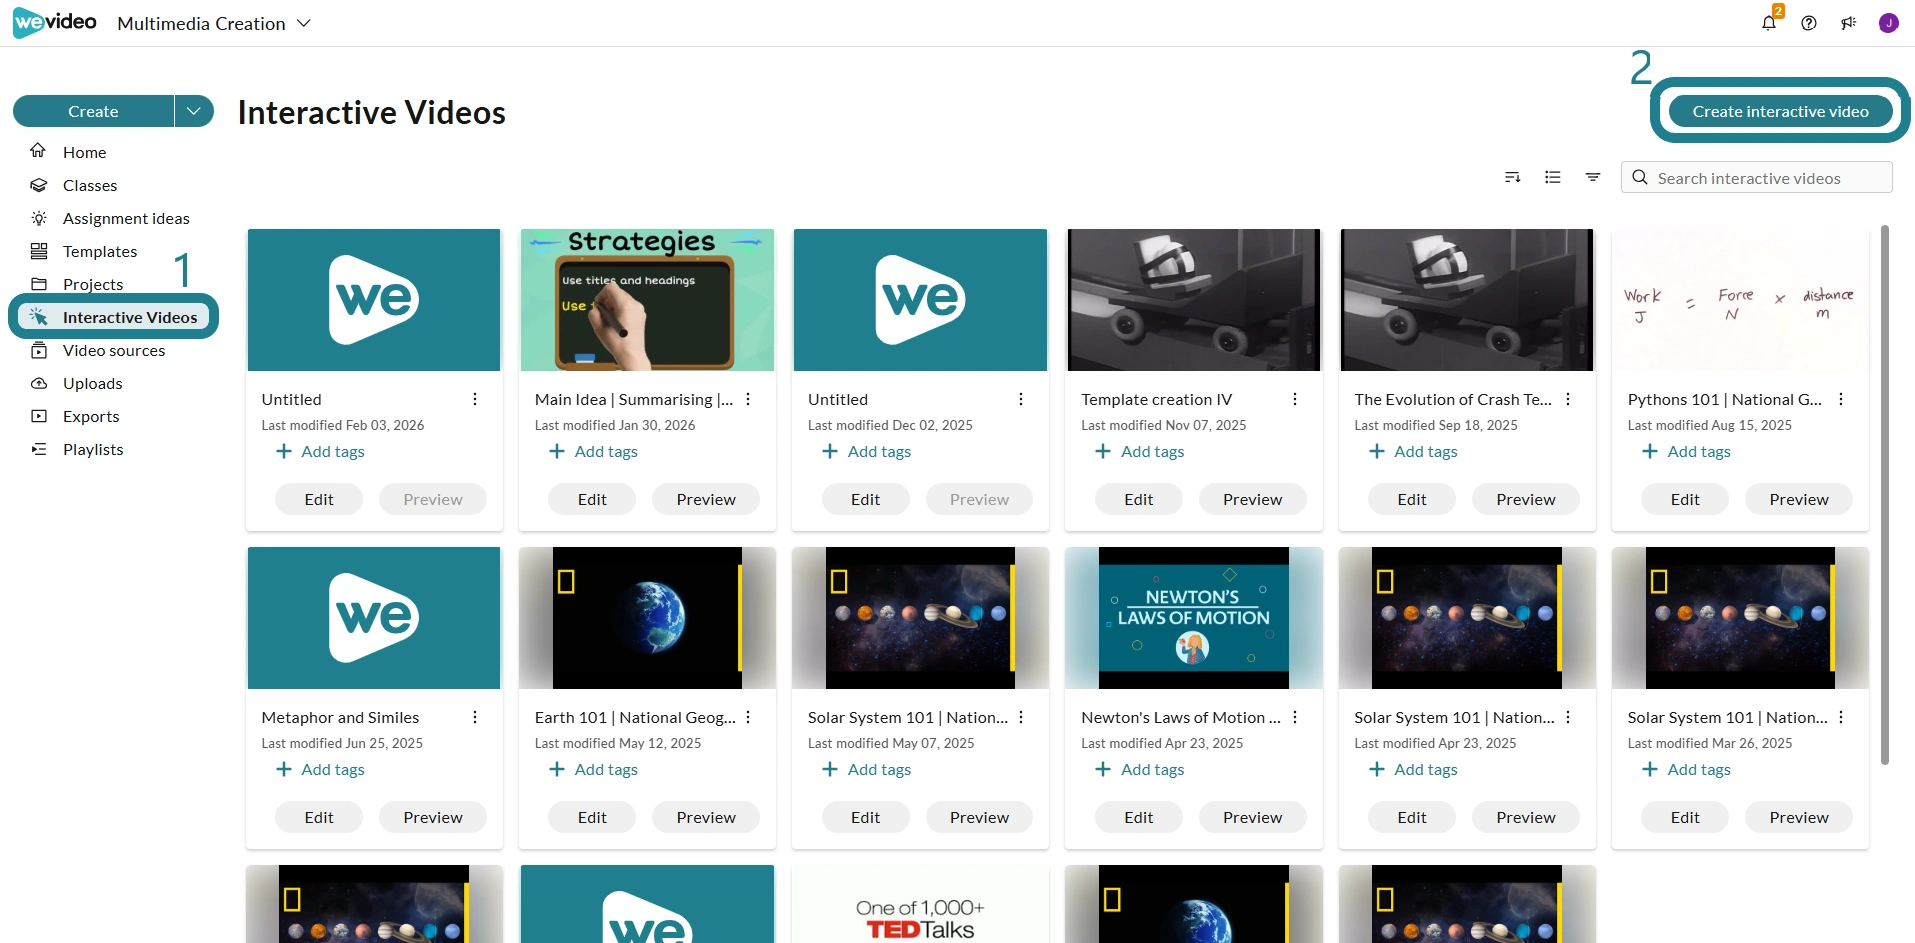Image resolution: width=1915 pixels, height=943 pixels.
Task: Open options menu for Solar System 101 Mar 26
Action: click(x=1841, y=717)
